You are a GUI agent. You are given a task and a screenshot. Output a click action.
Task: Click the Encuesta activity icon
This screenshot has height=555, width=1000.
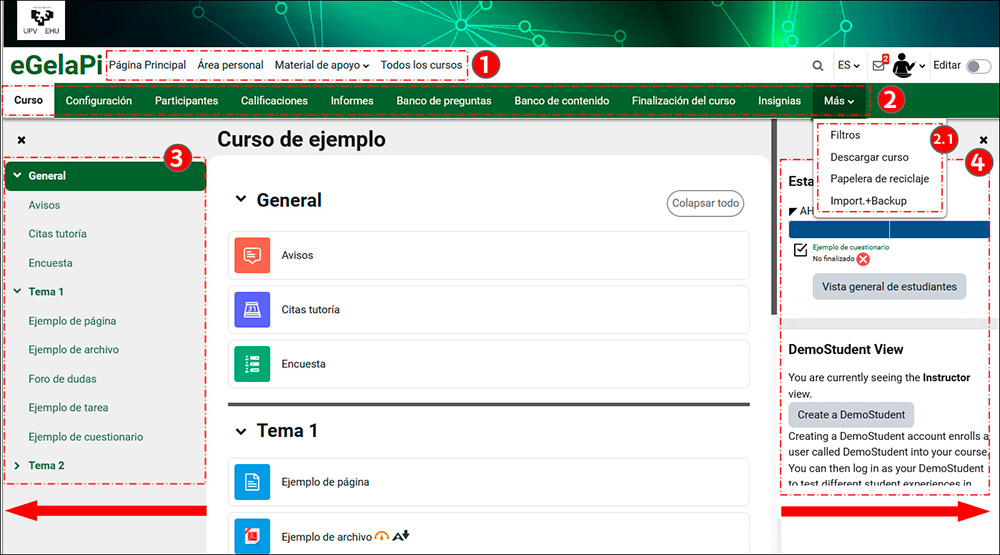click(251, 364)
